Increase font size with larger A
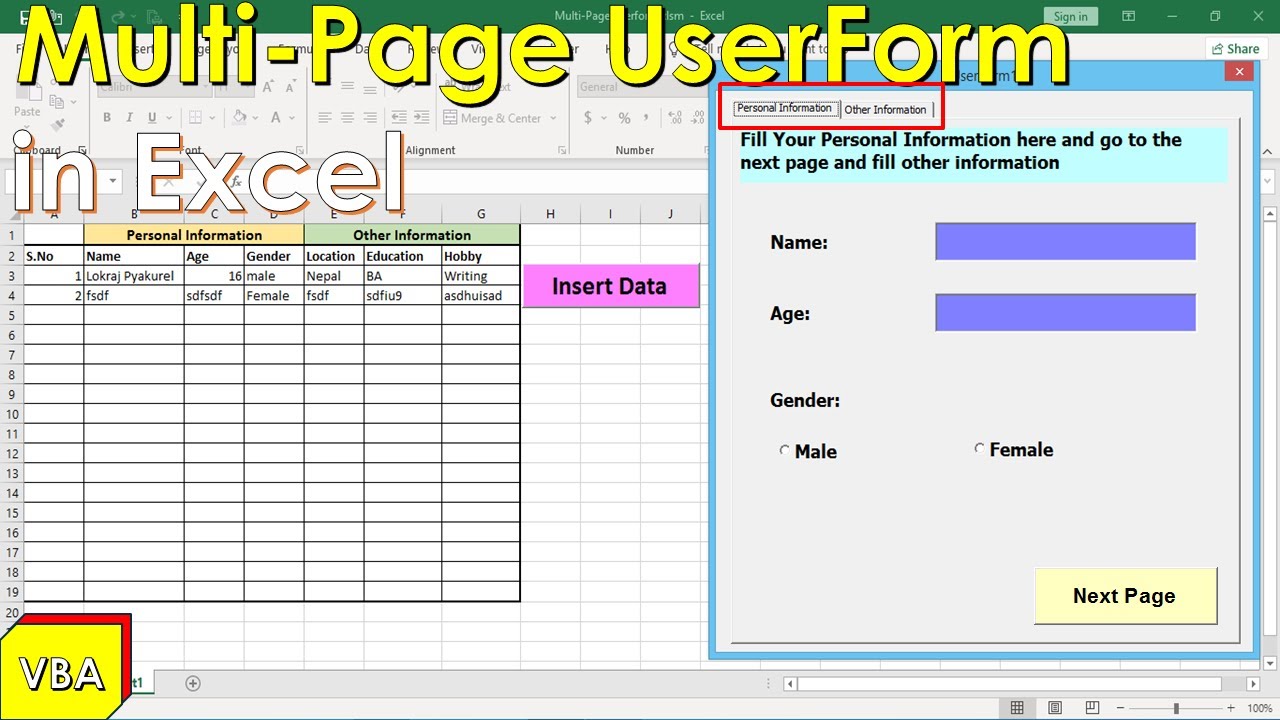The width and height of the screenshot is (1280, 720). 268,87
